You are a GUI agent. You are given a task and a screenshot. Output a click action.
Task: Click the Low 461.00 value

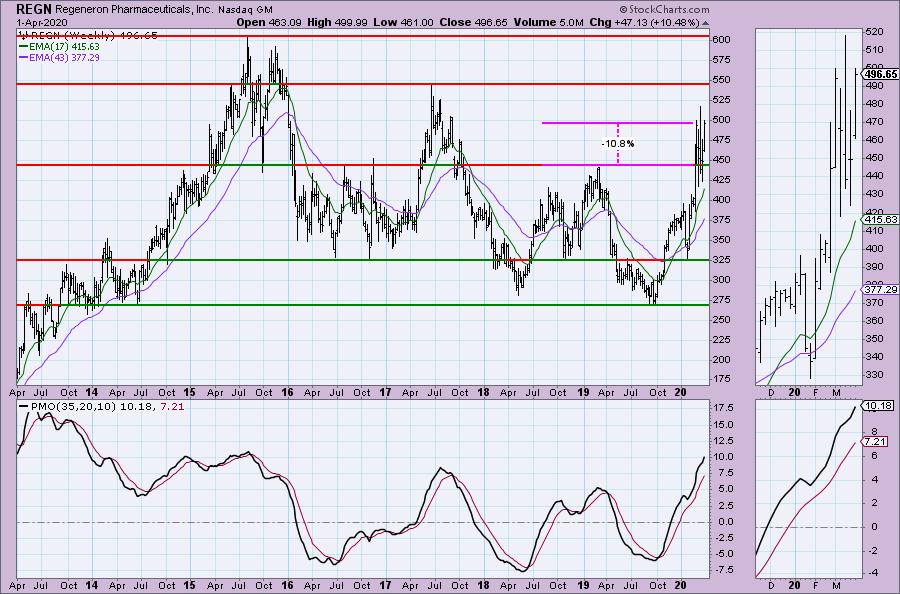[x=402, y=23]
